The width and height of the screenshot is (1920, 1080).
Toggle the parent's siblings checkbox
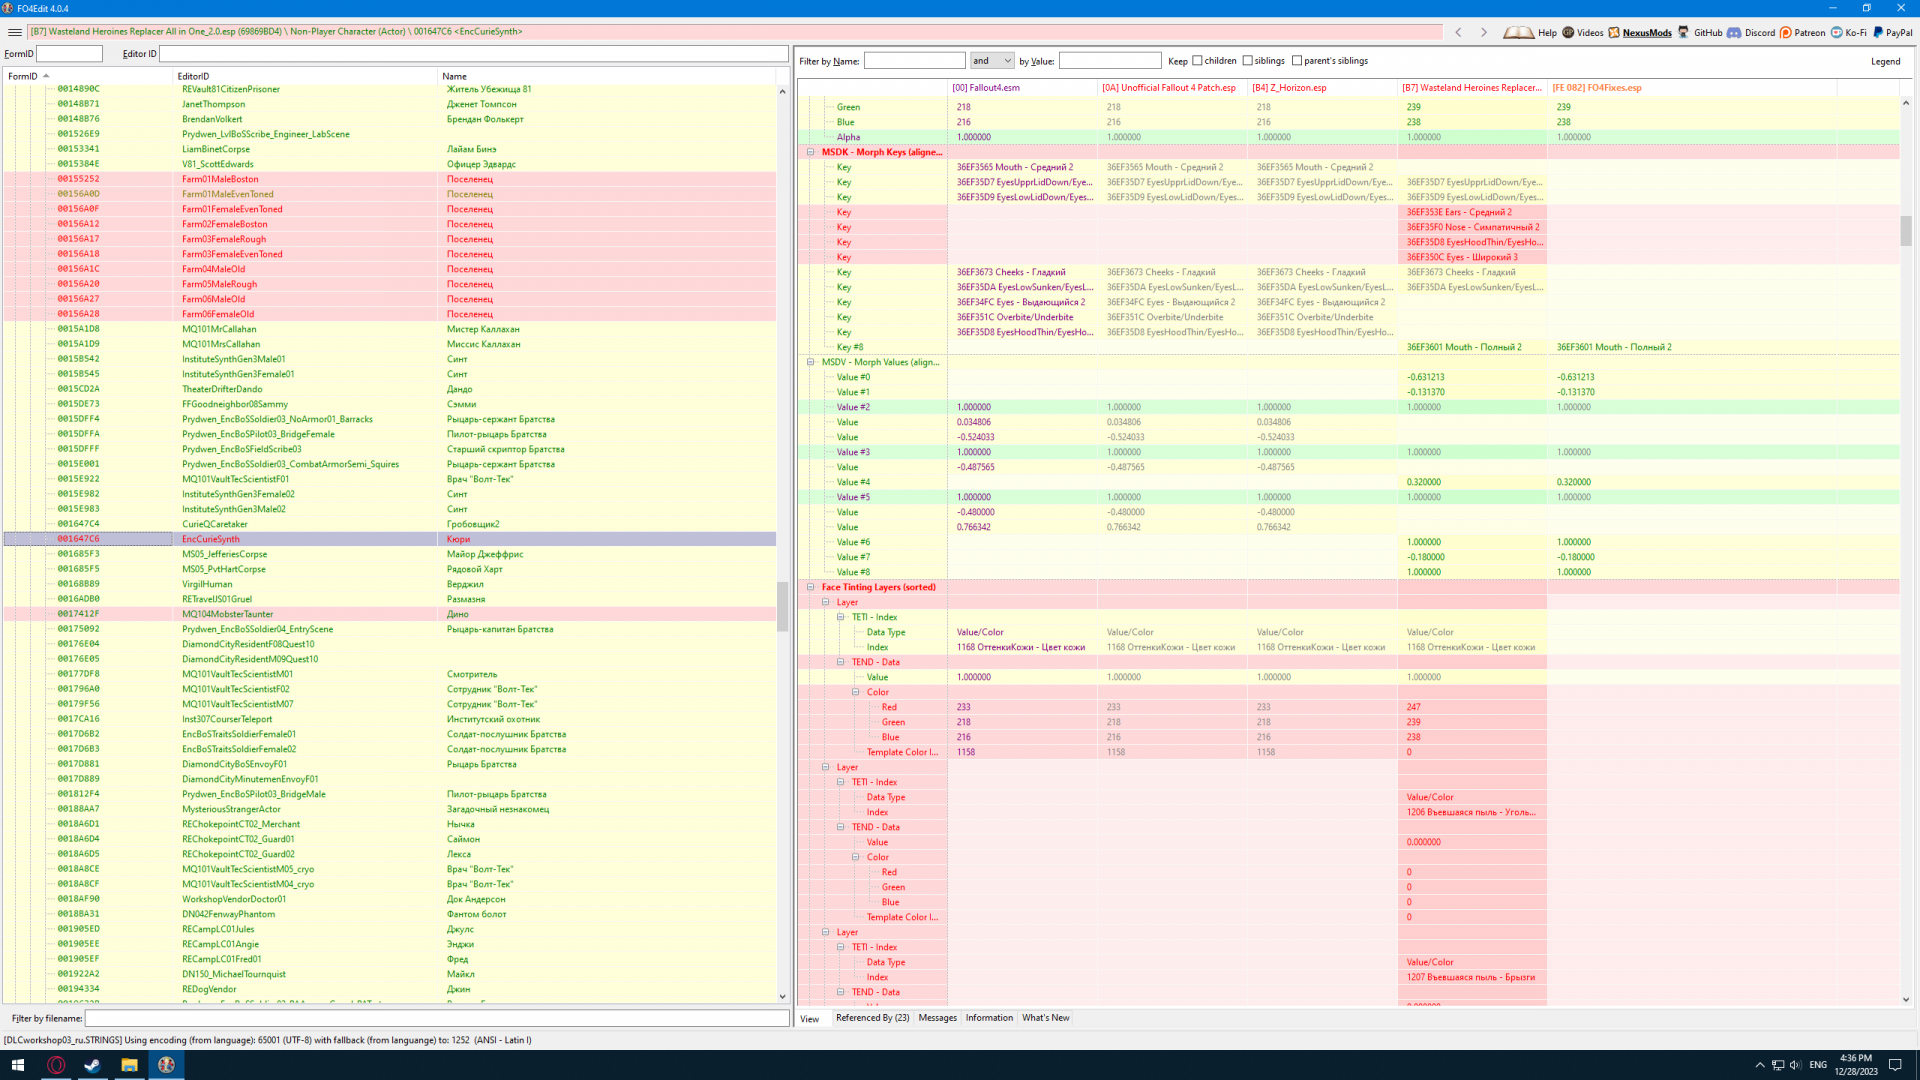(x=1297, y=61)
